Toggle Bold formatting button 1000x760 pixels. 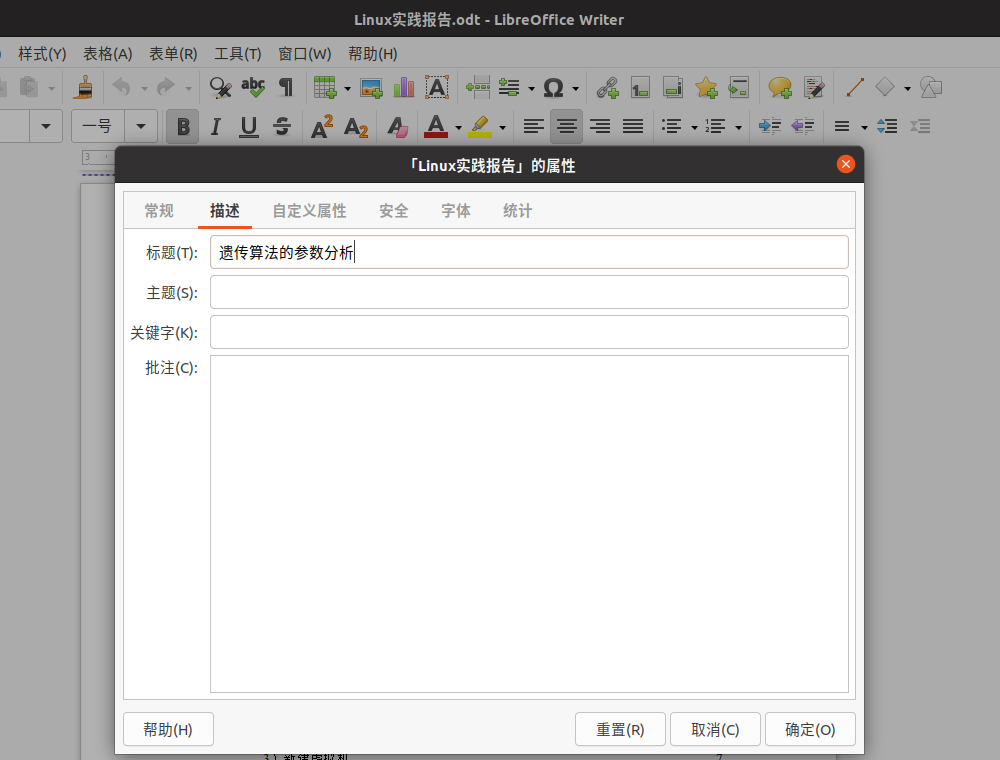coord(183,127)
